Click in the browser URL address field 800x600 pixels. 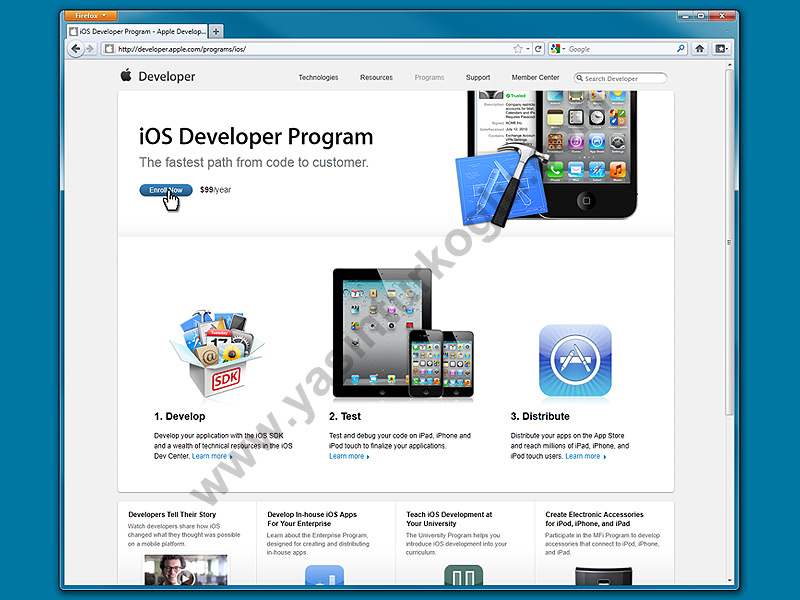(x=311, y=49)
